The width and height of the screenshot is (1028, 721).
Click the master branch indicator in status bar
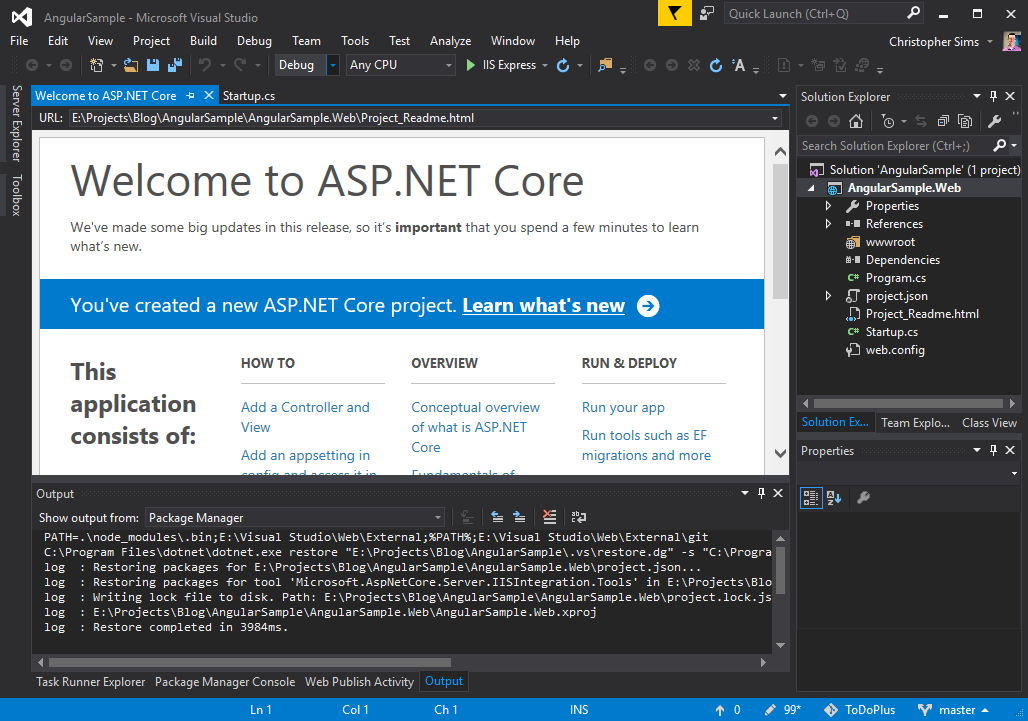click(x=954, y=709)
